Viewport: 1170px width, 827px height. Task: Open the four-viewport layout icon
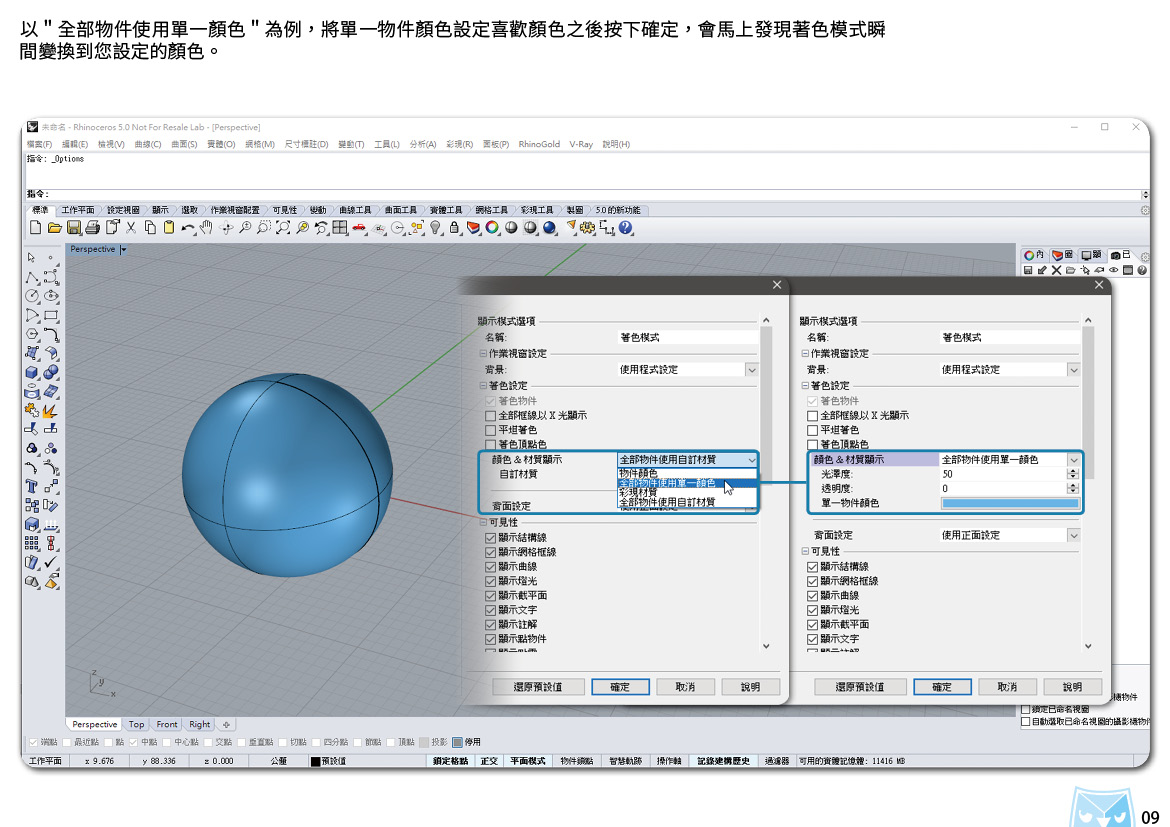point(340,228)
